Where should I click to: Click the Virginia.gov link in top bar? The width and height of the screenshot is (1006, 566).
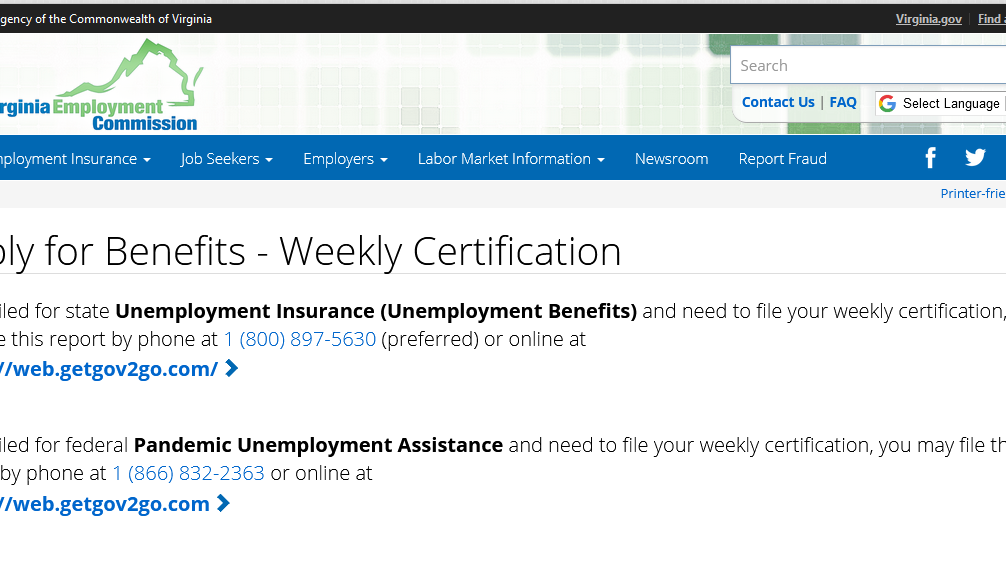[x=928, y=19]
